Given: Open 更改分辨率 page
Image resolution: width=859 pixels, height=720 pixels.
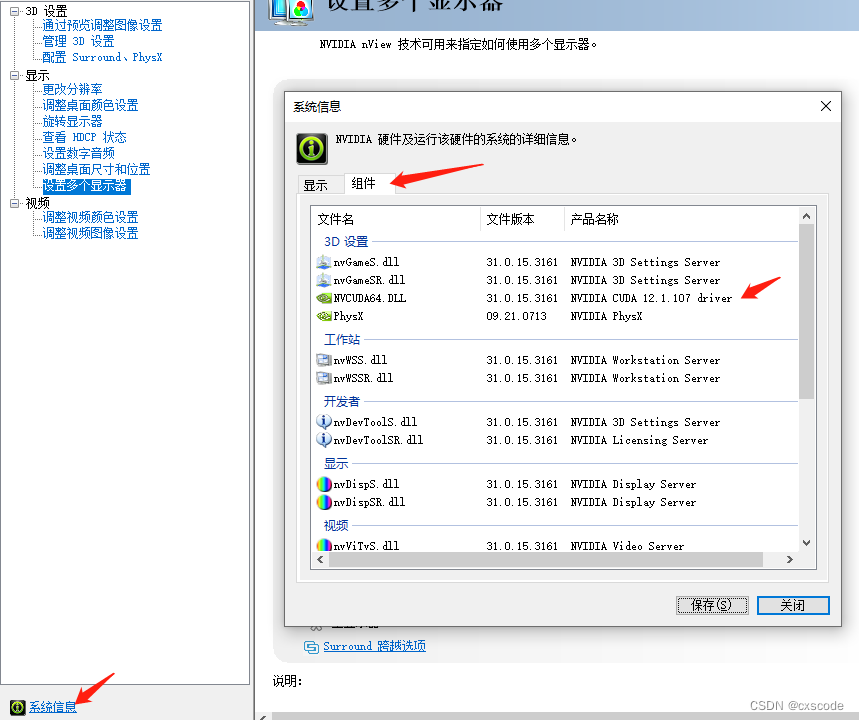Looking at the screenshot, I should [x=72, y=89].
